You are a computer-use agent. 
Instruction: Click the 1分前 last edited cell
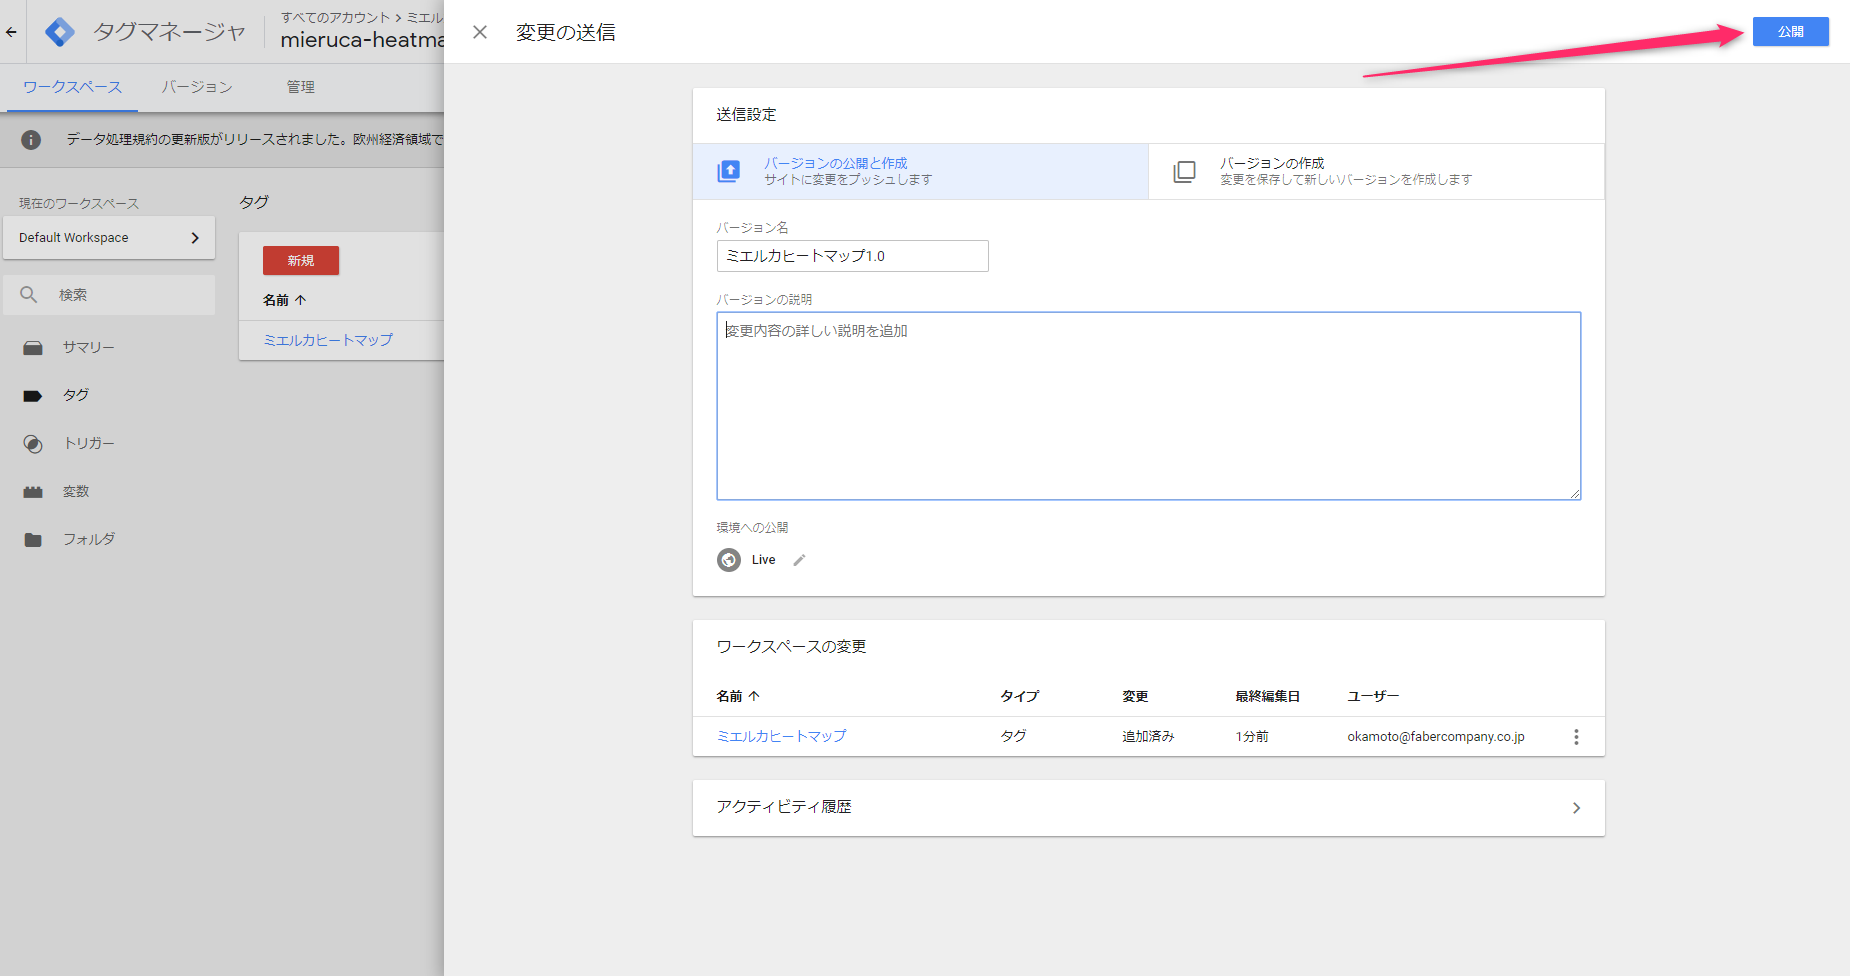[1251, 736]
